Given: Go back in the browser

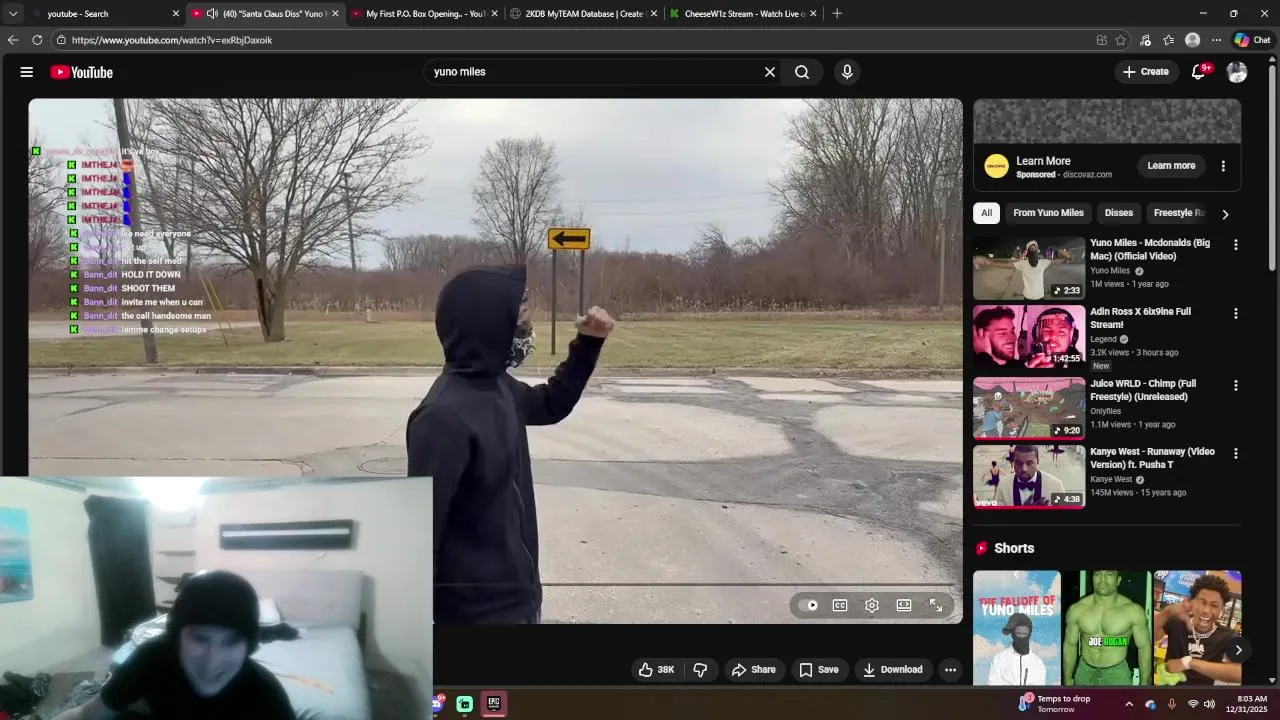Looking at the screenshot, I should point(12,40).
